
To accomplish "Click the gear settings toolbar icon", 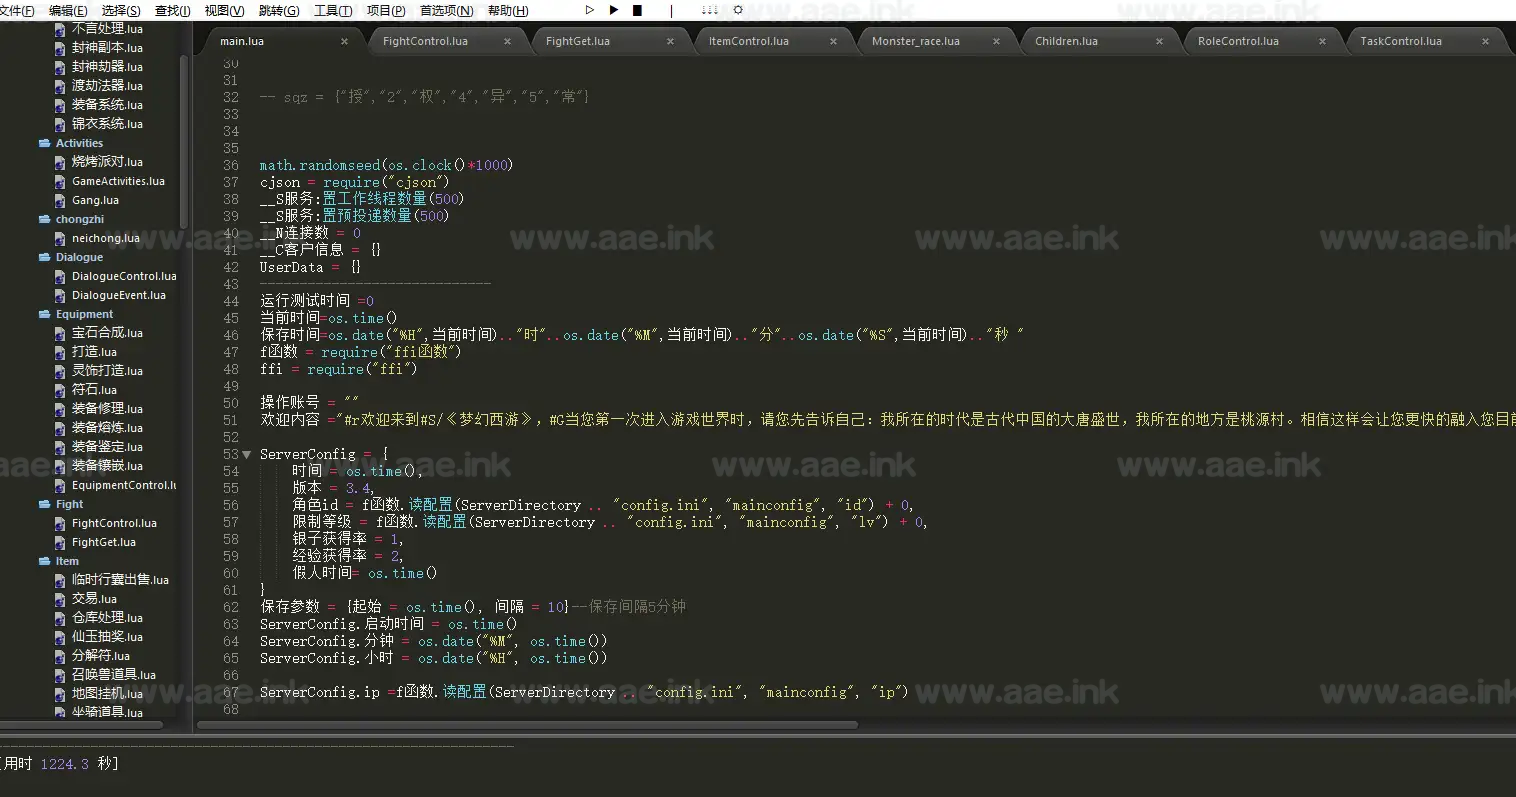I will coord(738,10).
